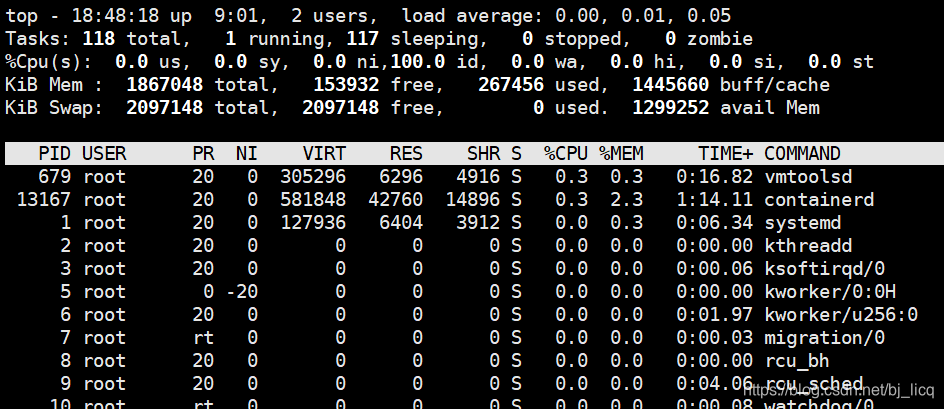Click the PR column header
The height and width of the screenshot is (409, 944).
tap(203, 154)
